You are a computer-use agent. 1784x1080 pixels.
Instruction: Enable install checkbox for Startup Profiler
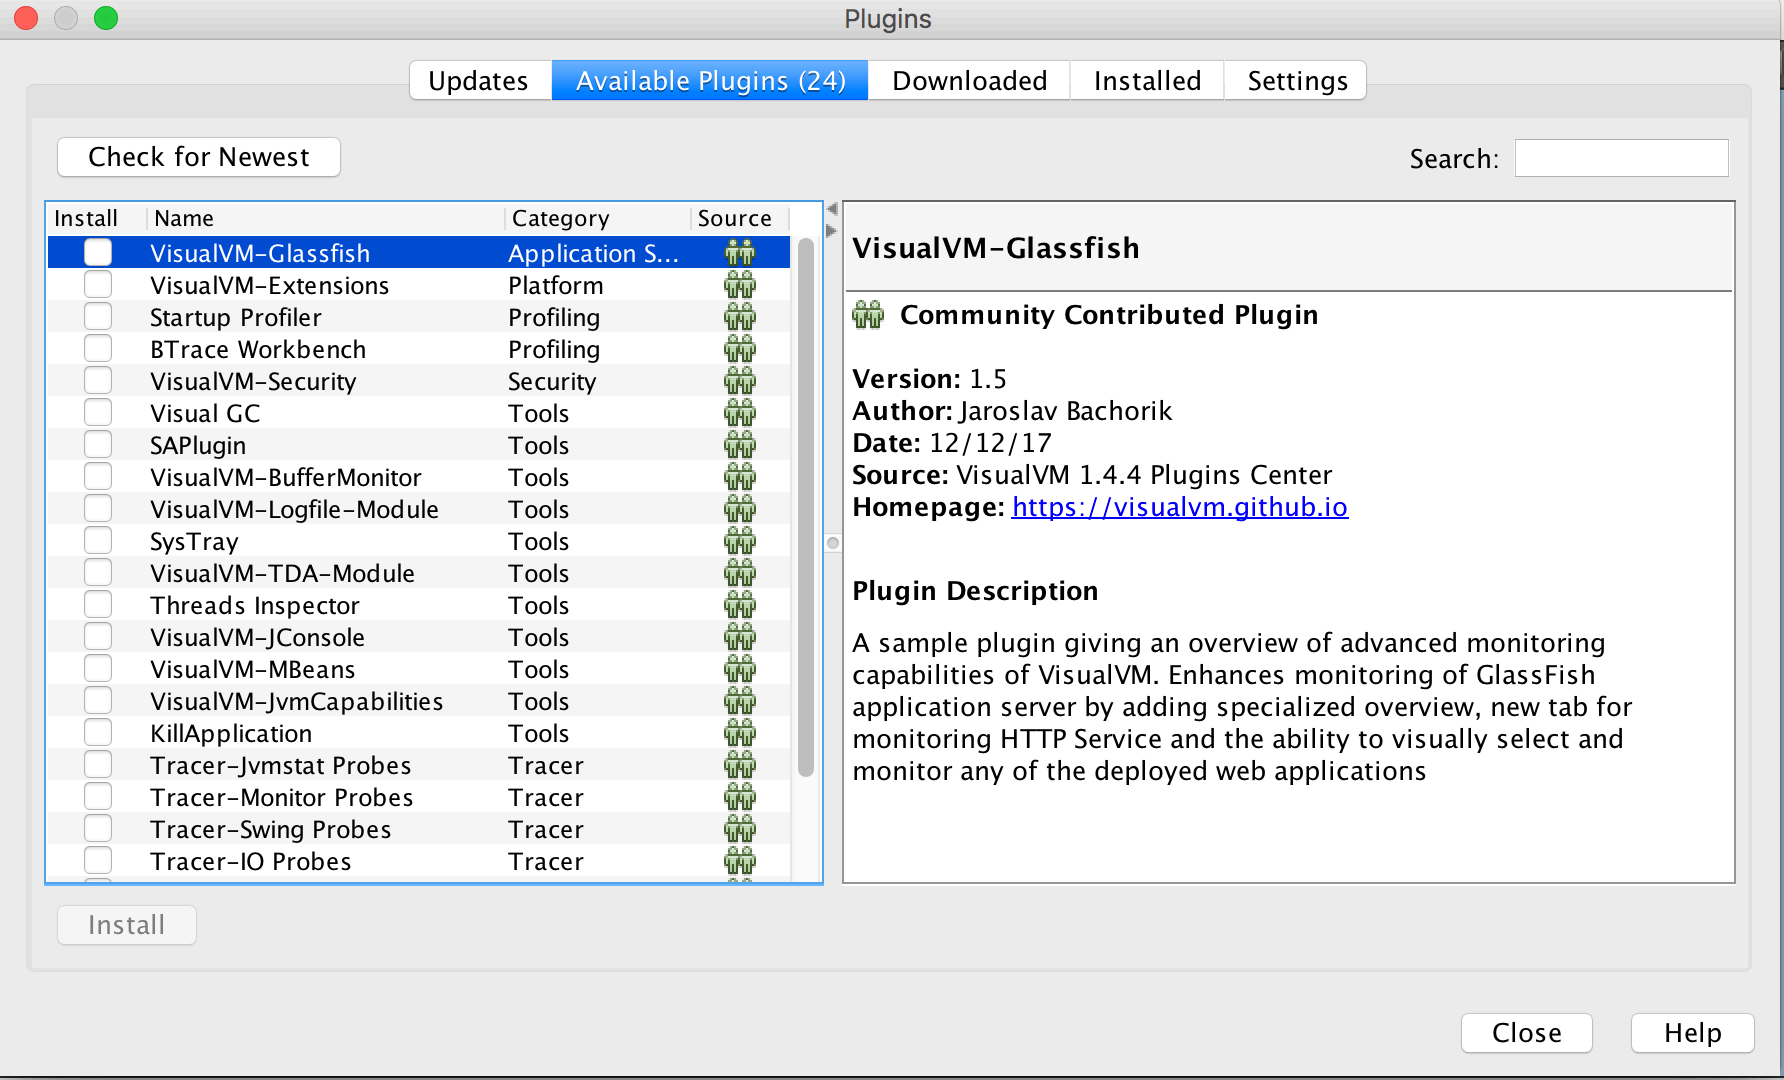(98, 317)
